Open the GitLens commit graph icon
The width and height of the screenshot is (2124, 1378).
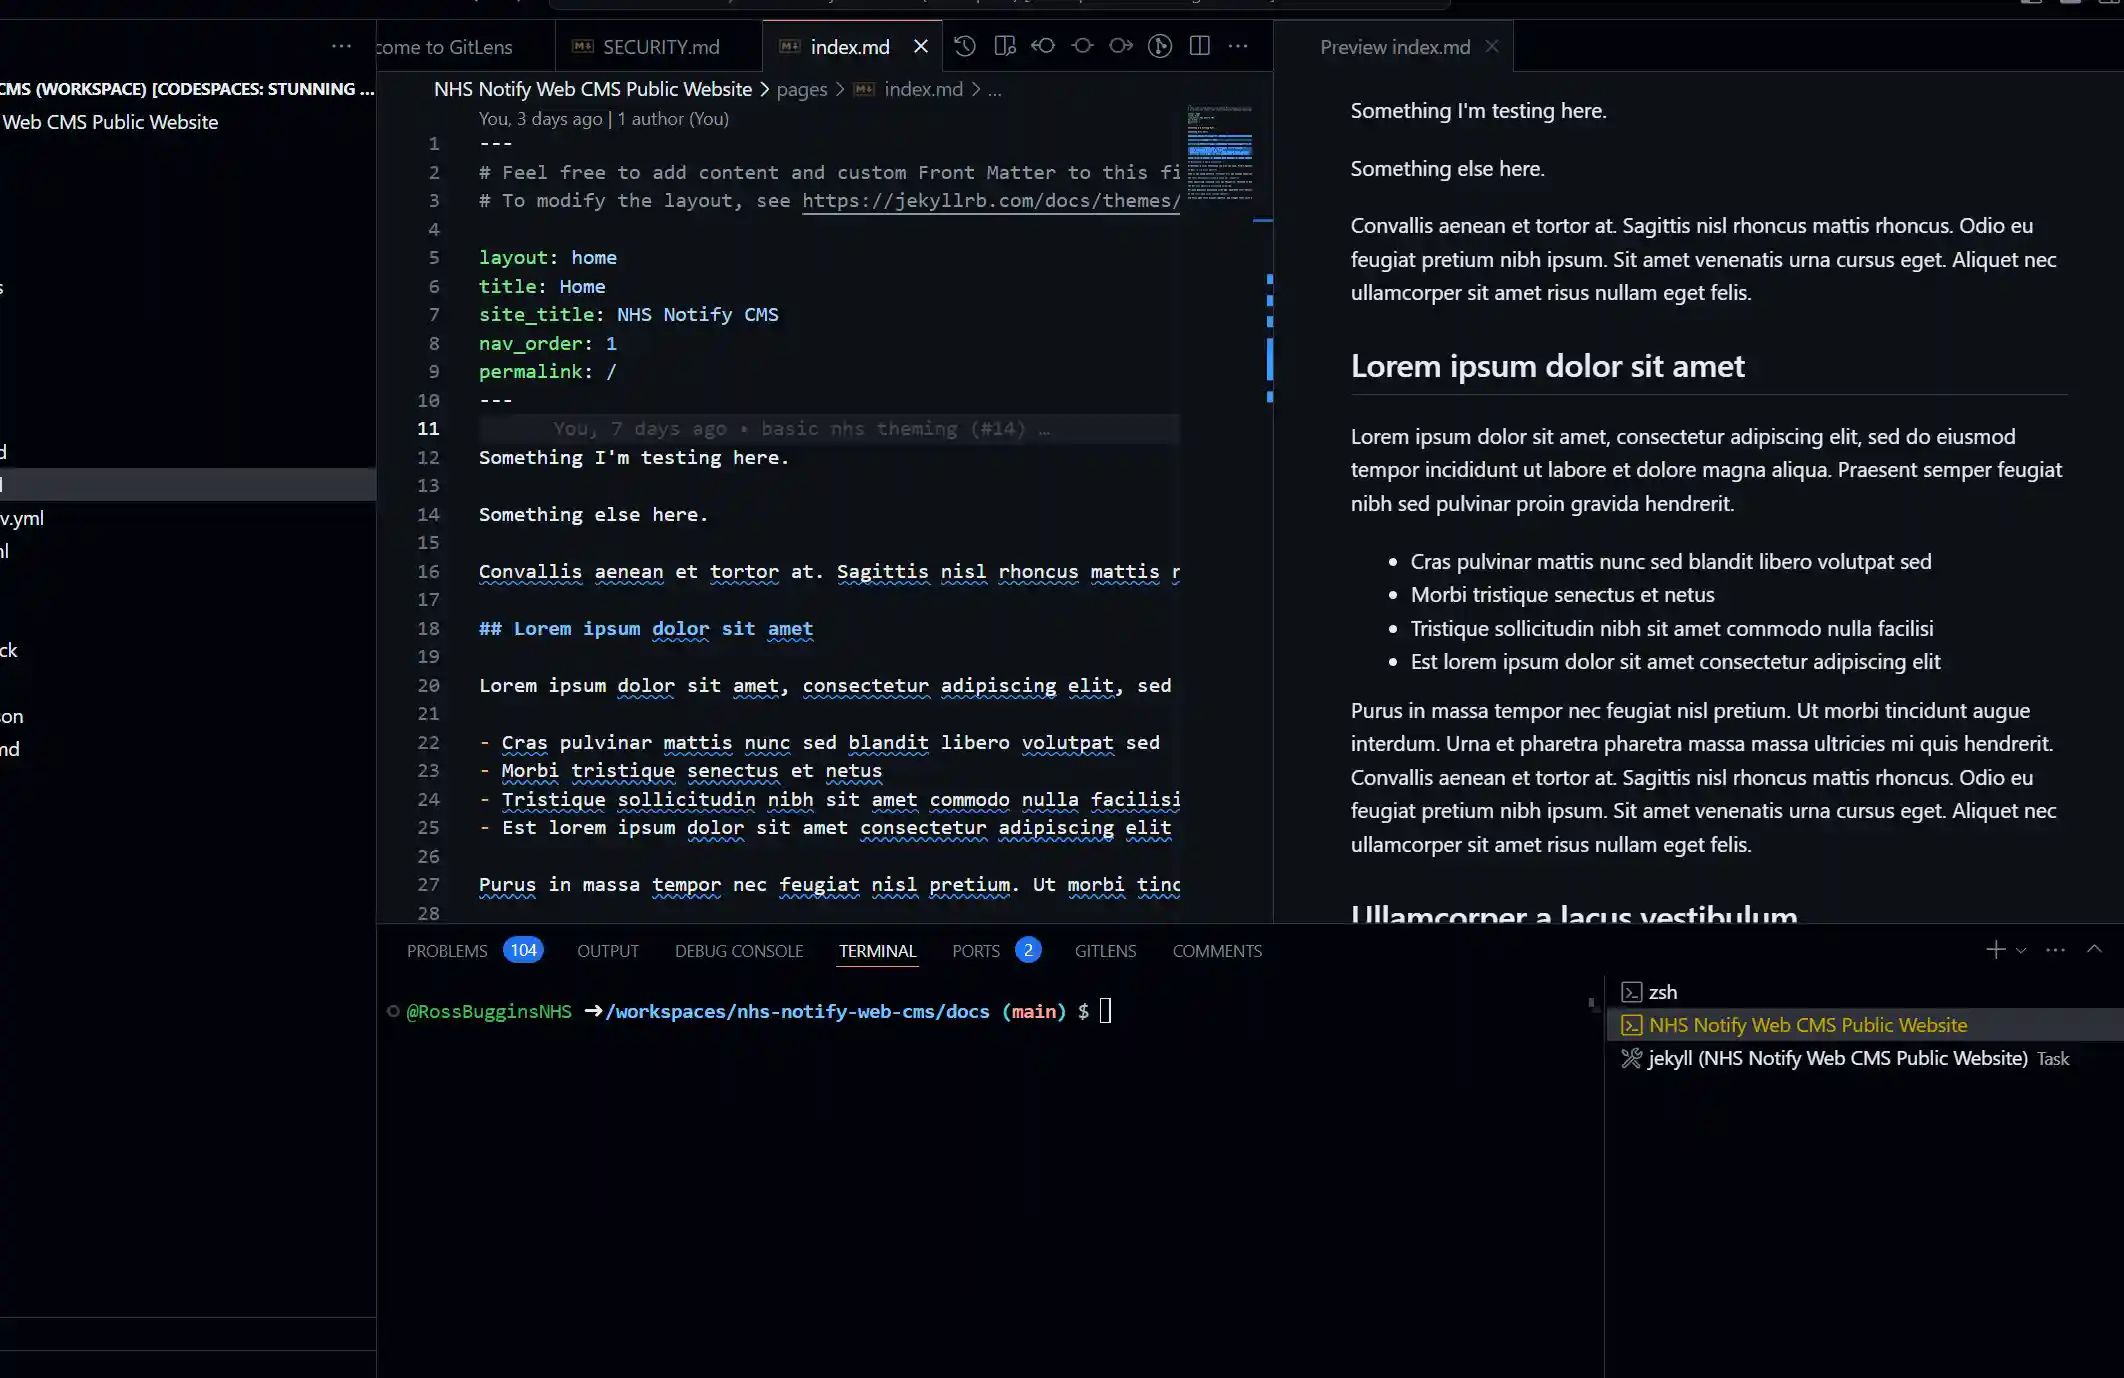click(x=1159, y=46)
